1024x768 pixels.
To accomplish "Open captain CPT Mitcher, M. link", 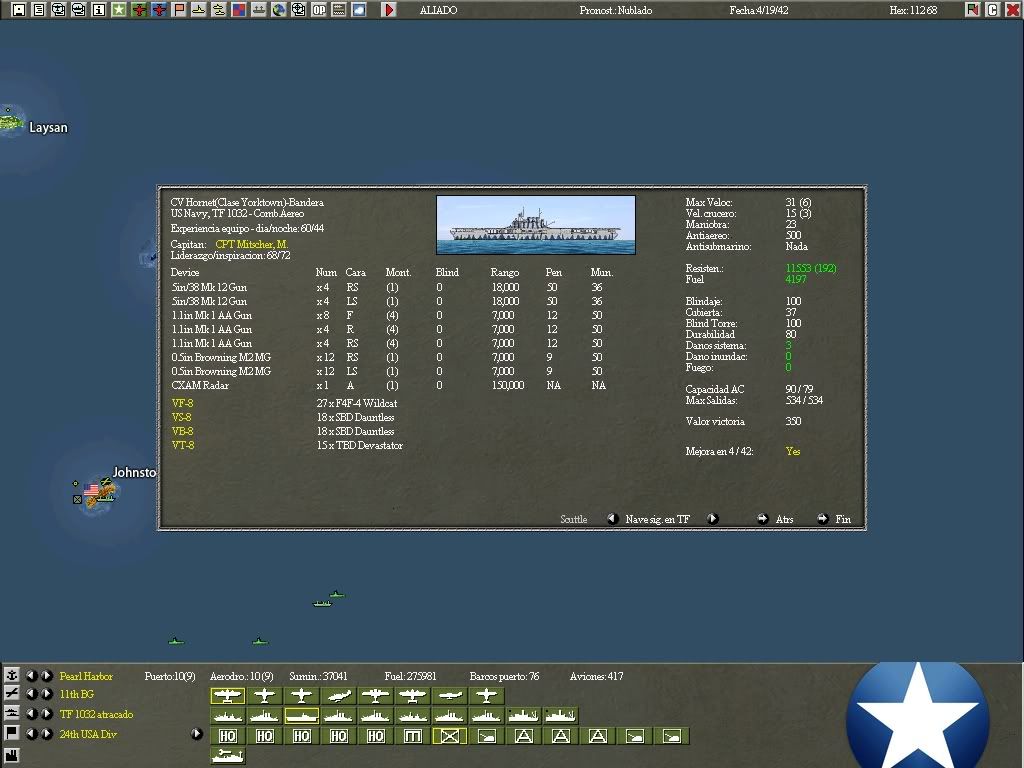I will (x=251, y=244).
